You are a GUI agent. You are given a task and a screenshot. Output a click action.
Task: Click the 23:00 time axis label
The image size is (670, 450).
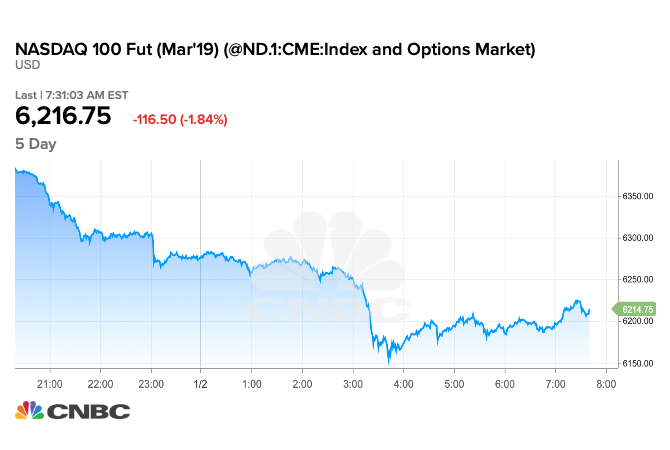pos(151,383)
